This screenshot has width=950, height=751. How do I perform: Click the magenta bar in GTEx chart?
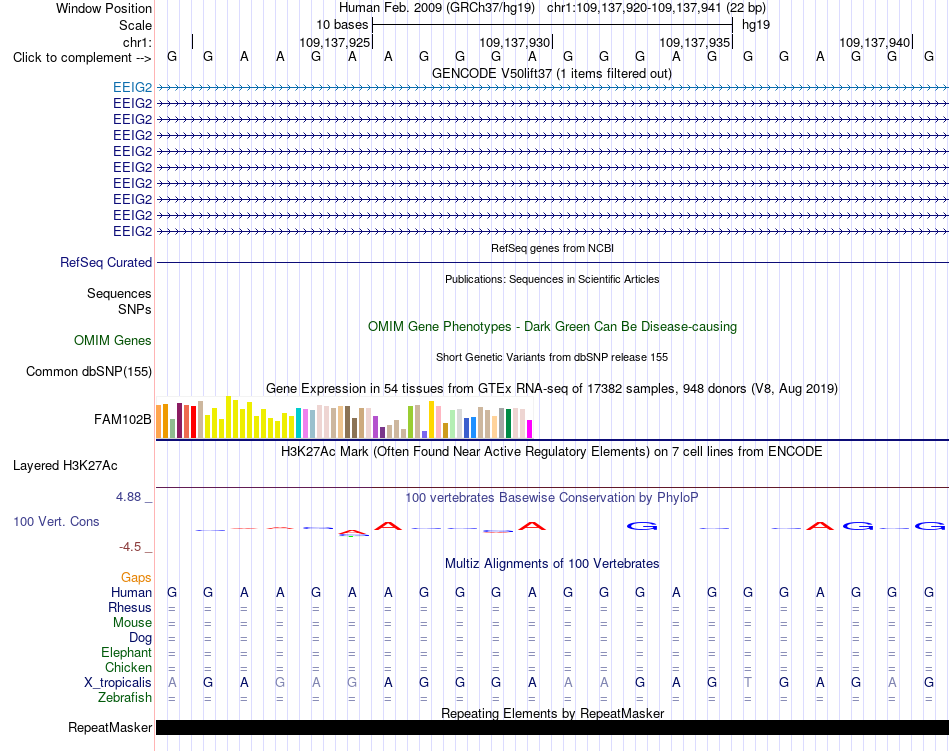(530, 429)
